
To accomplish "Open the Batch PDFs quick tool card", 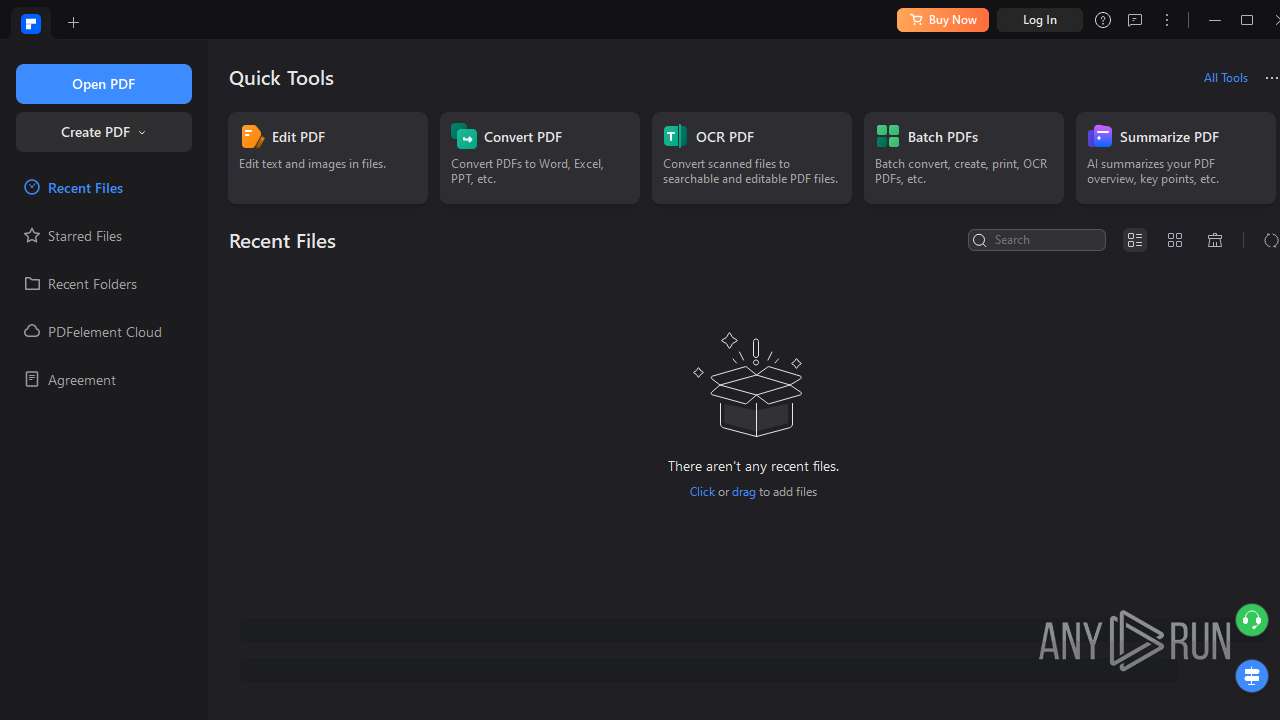I will coord(964,158).
